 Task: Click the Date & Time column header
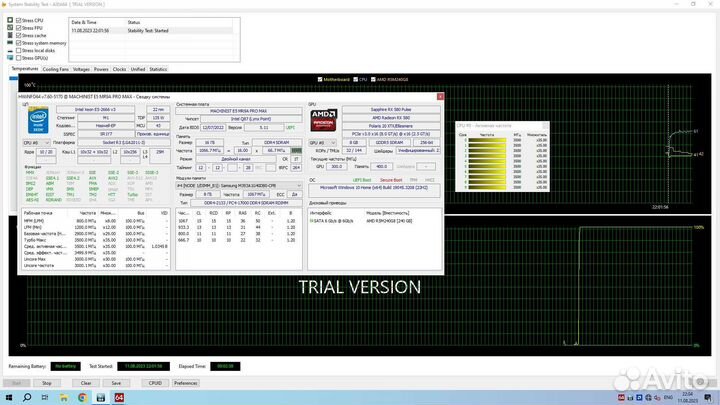tap(97, 22)
